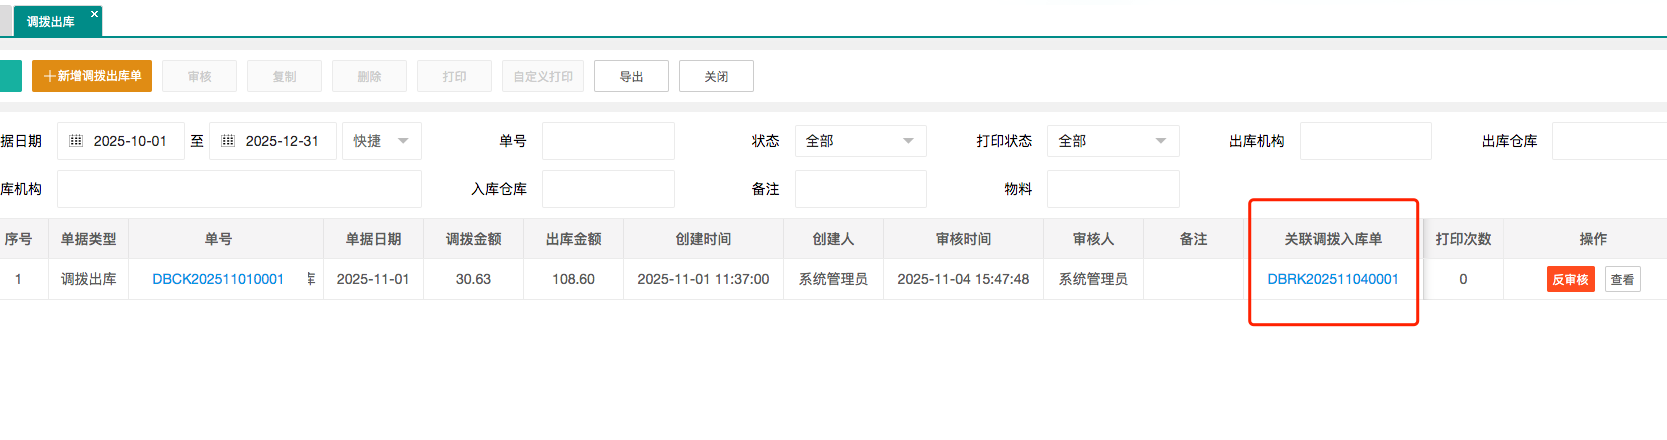The height and width of the screenshot is (440, 1667).
Task: Focus the 单号 search input
Action: [608, 141]
